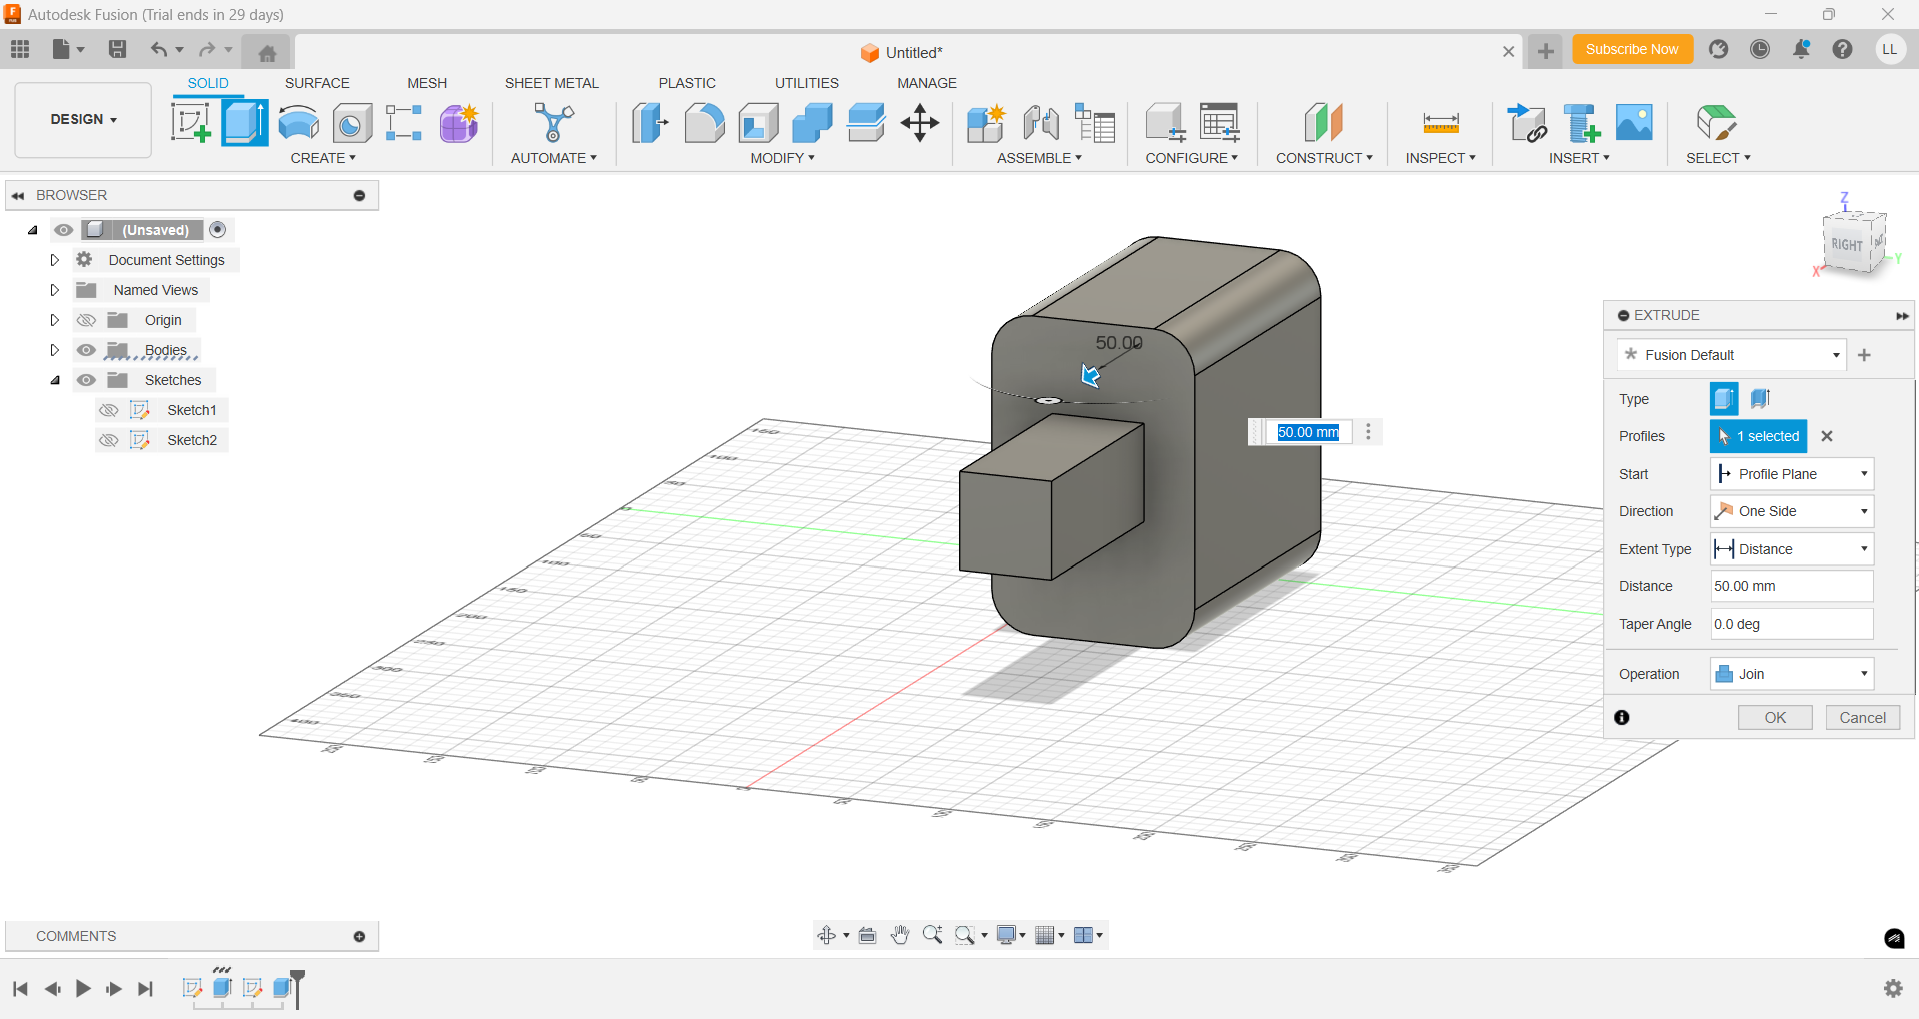Viewport: 1919px width, 1019px height.
Task: Open the Operation dropdown showing Join
Action: [1791, 674]
